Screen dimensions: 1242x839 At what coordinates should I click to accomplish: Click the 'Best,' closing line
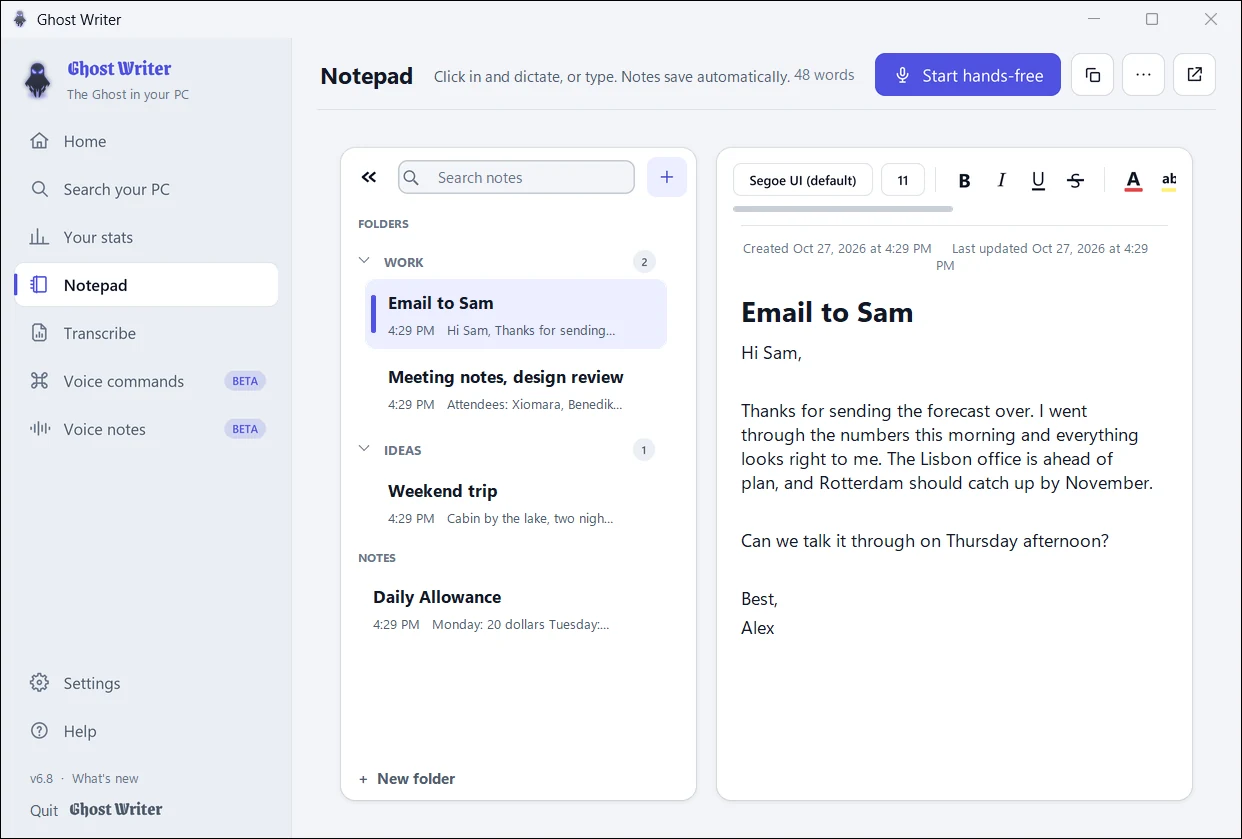point(759,599)
